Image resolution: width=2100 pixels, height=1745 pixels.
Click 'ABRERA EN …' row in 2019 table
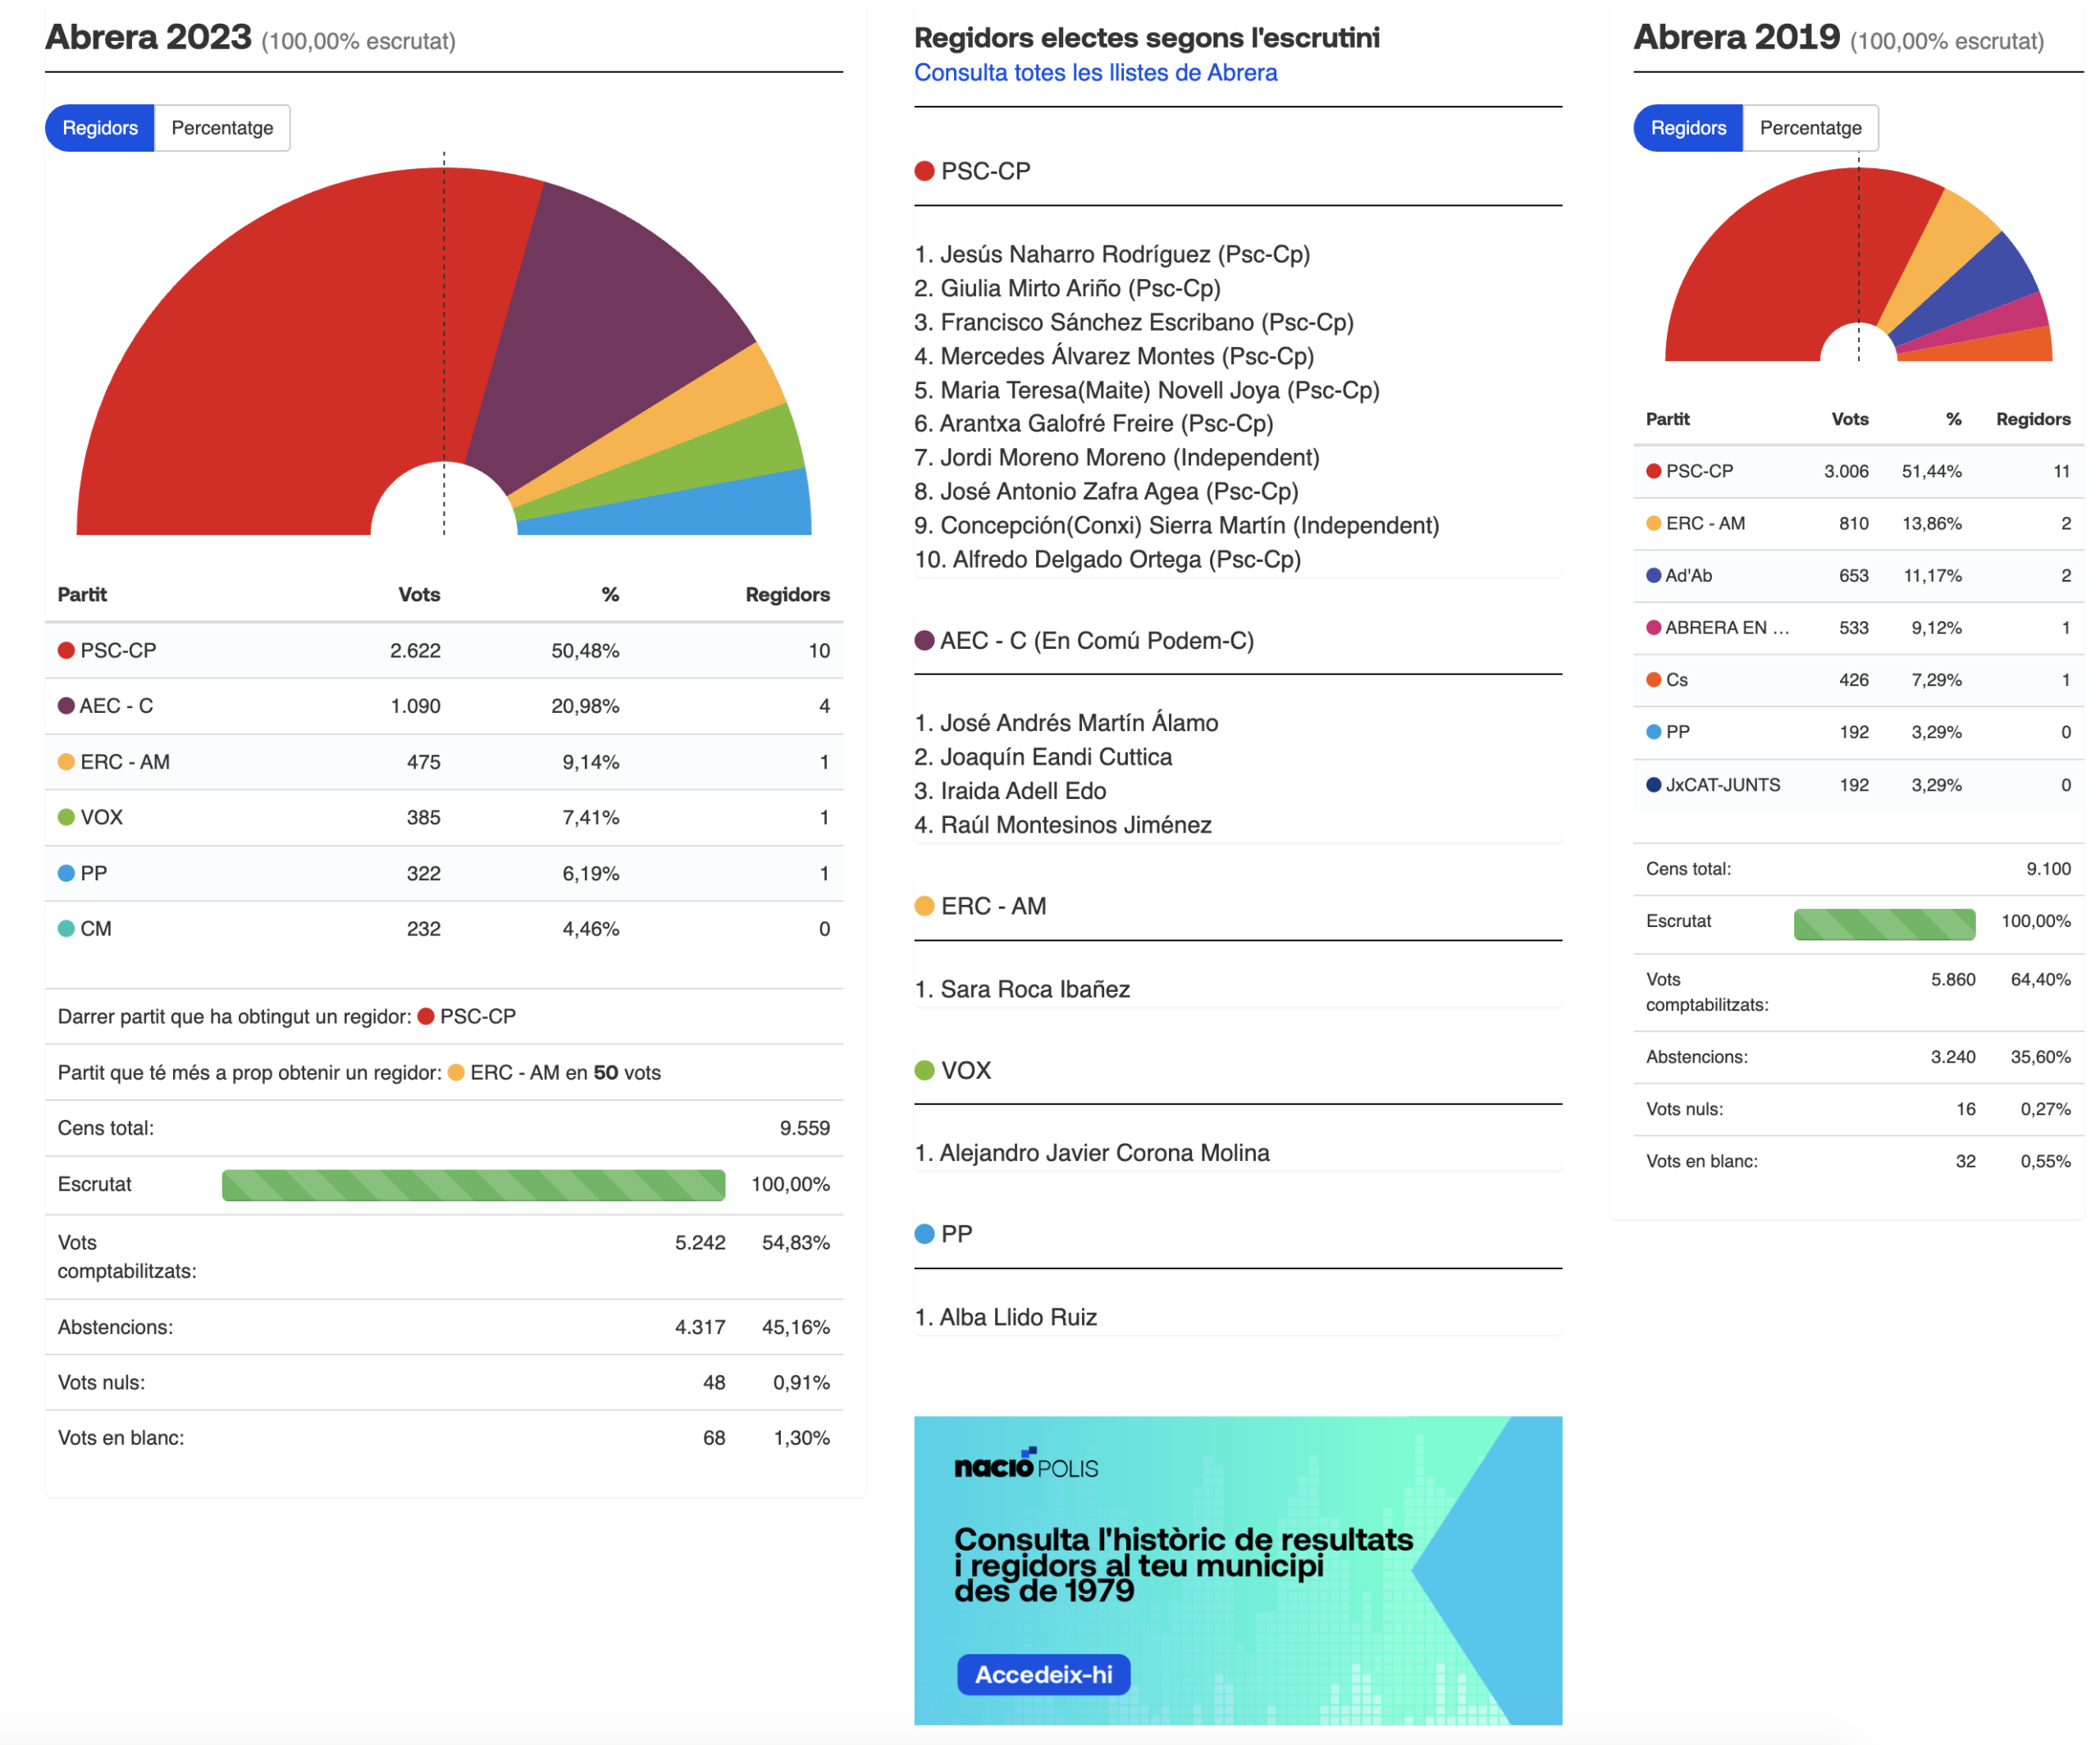1858,628
